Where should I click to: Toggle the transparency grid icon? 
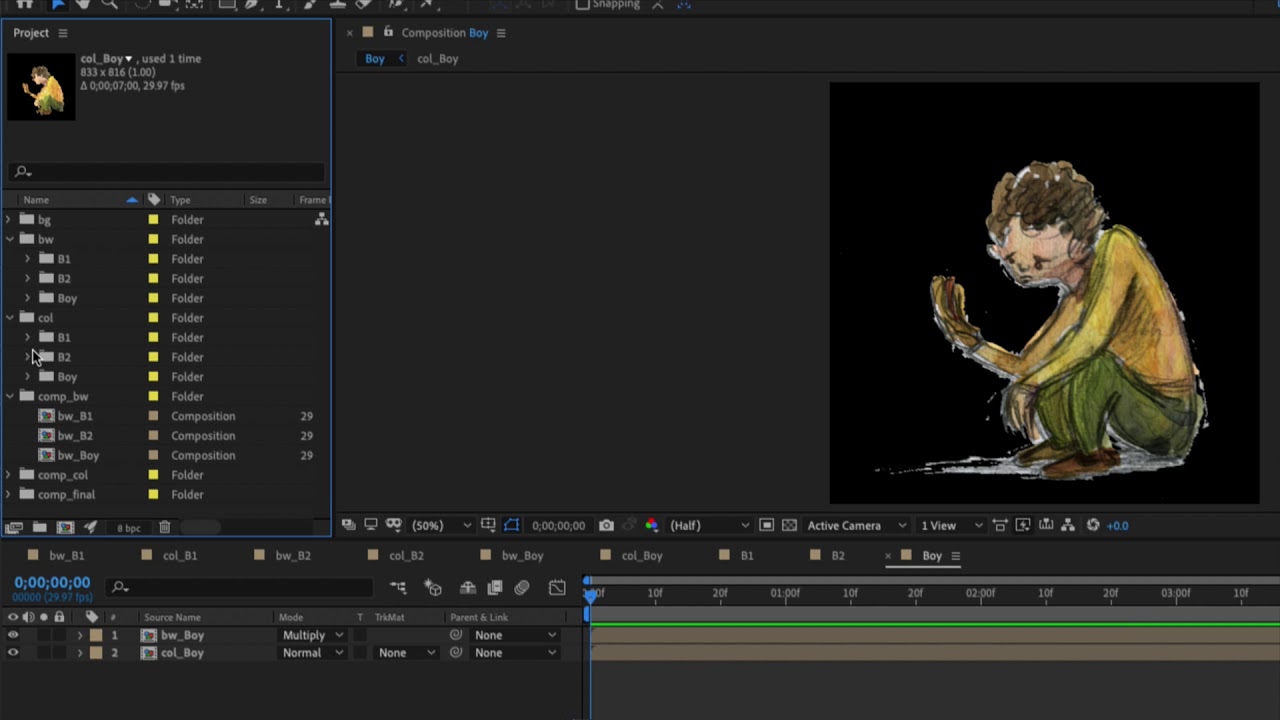pos(789,525)
